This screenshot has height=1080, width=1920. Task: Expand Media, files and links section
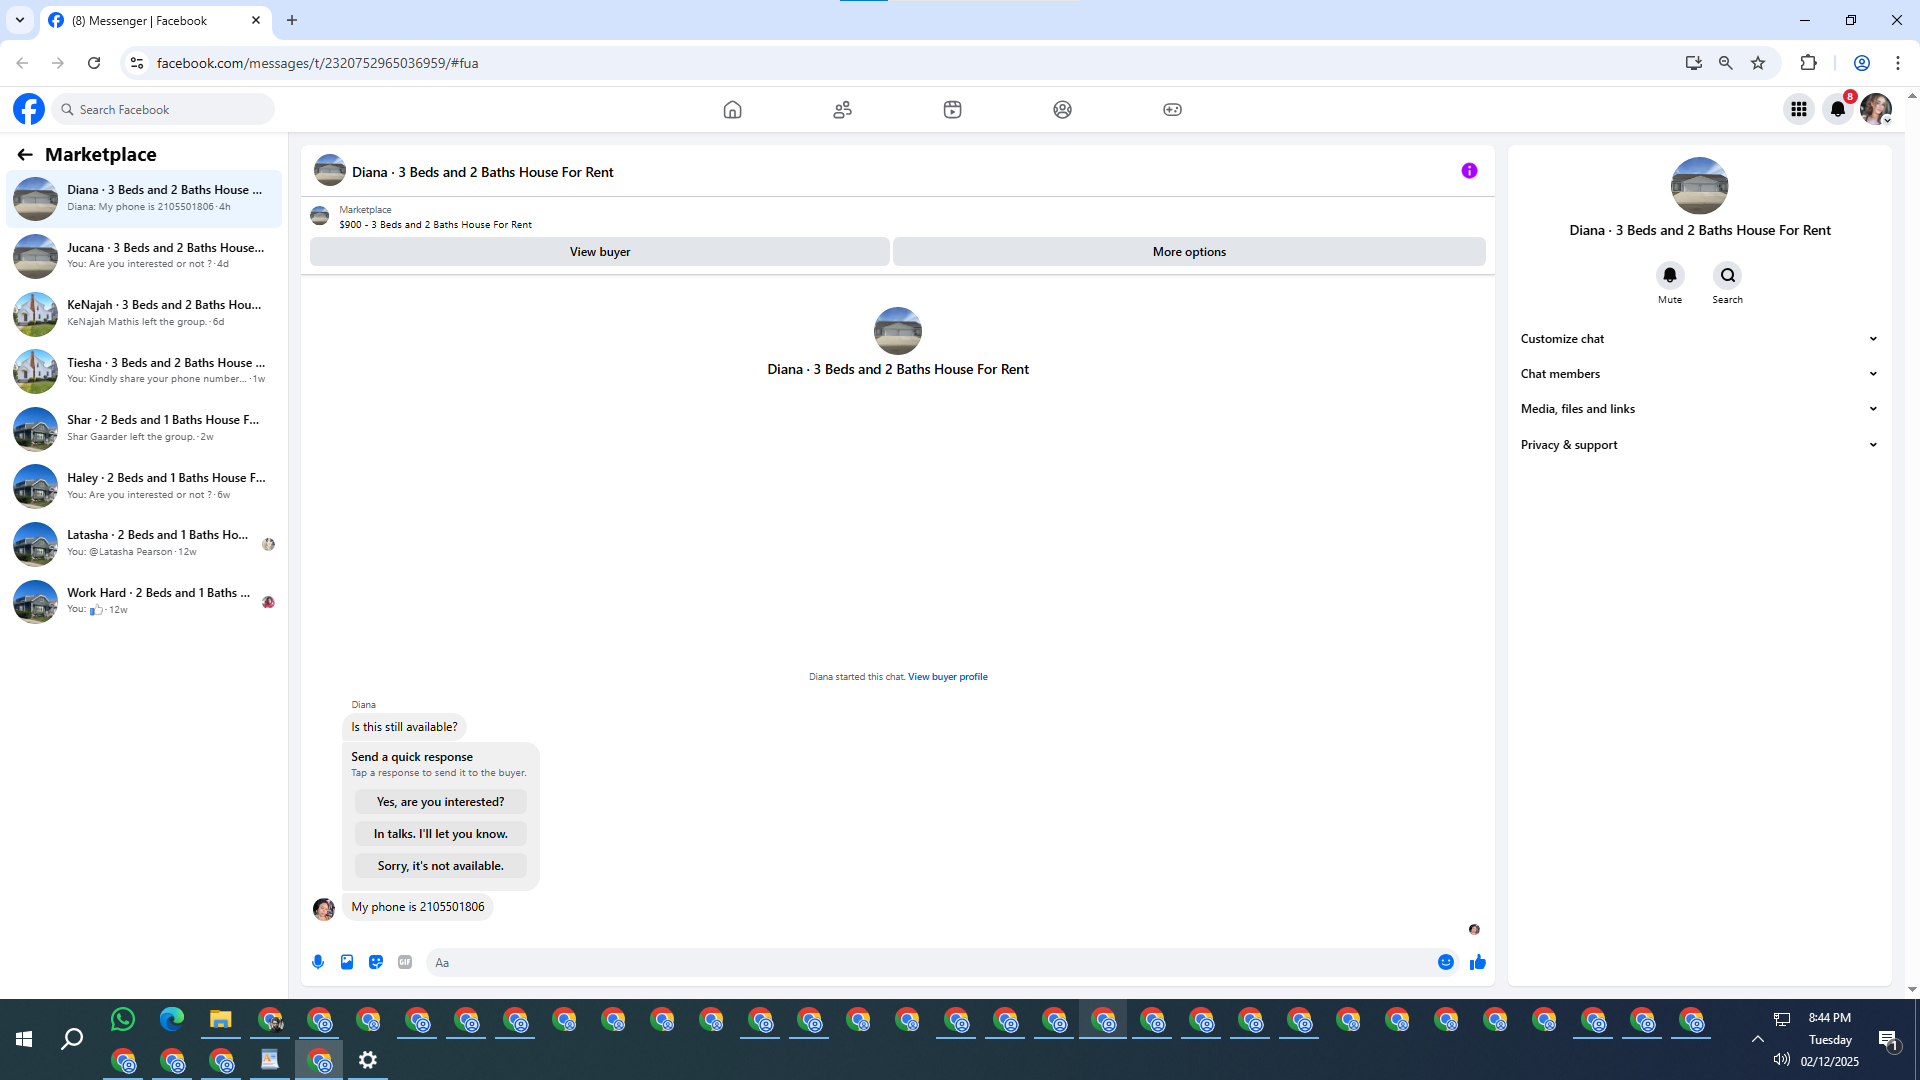coord(1699,409)
